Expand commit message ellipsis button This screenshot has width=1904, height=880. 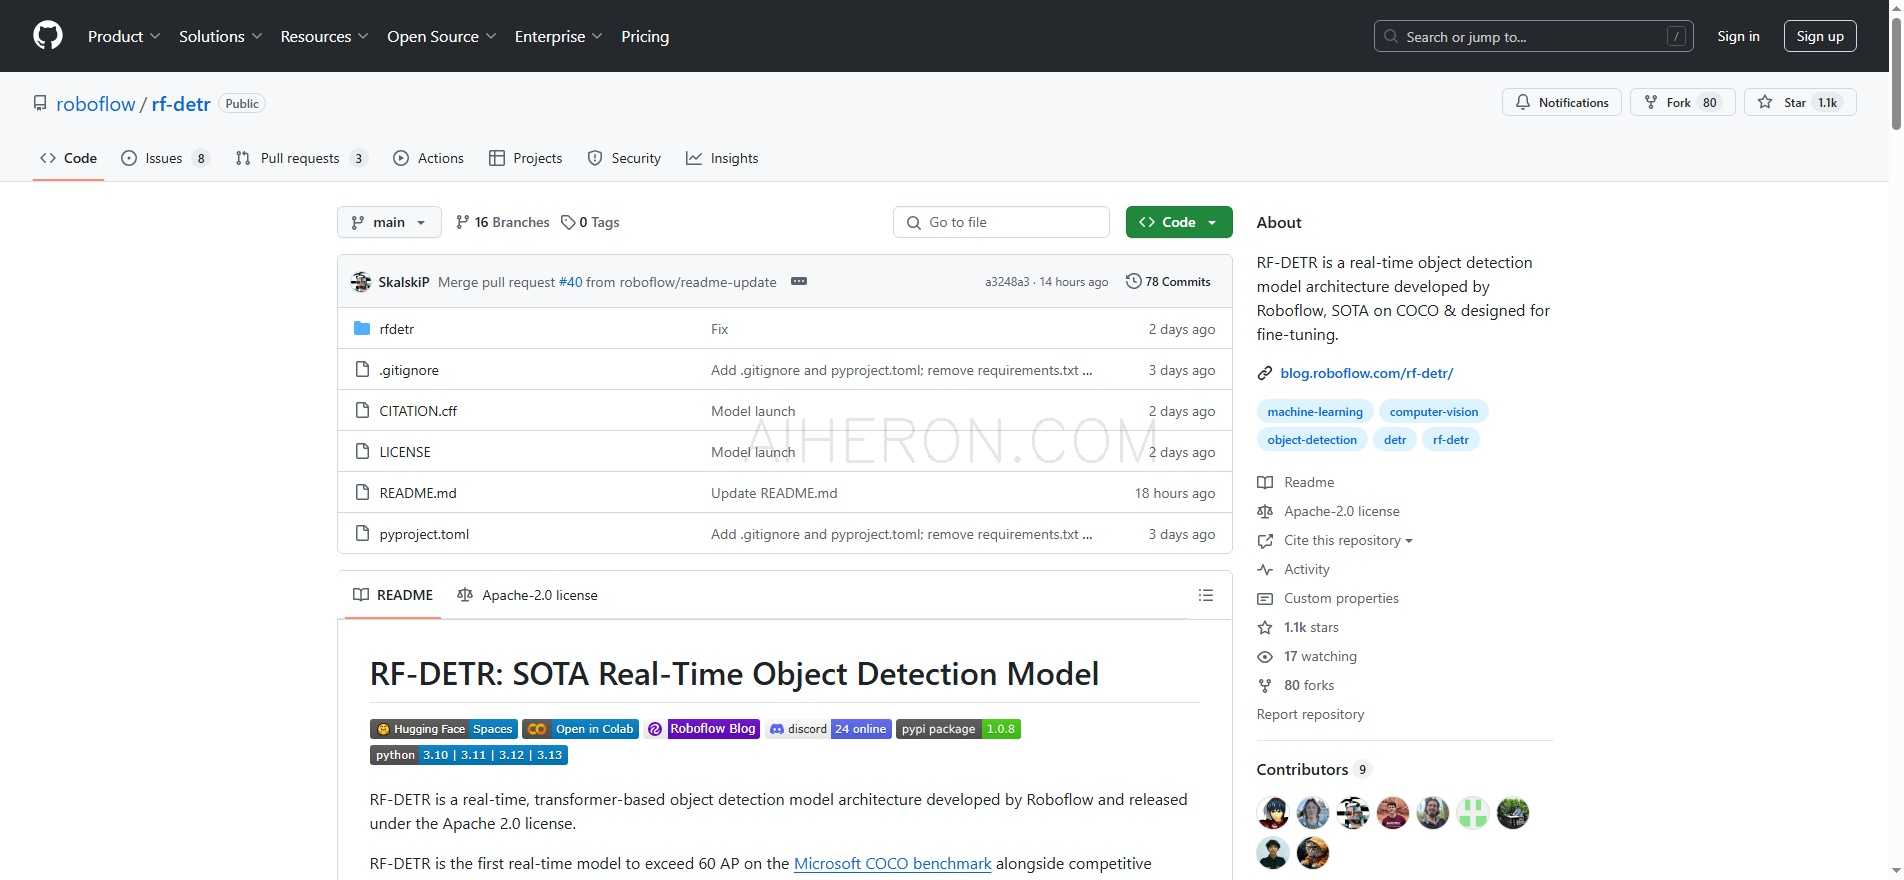click(x=798, y=282)
